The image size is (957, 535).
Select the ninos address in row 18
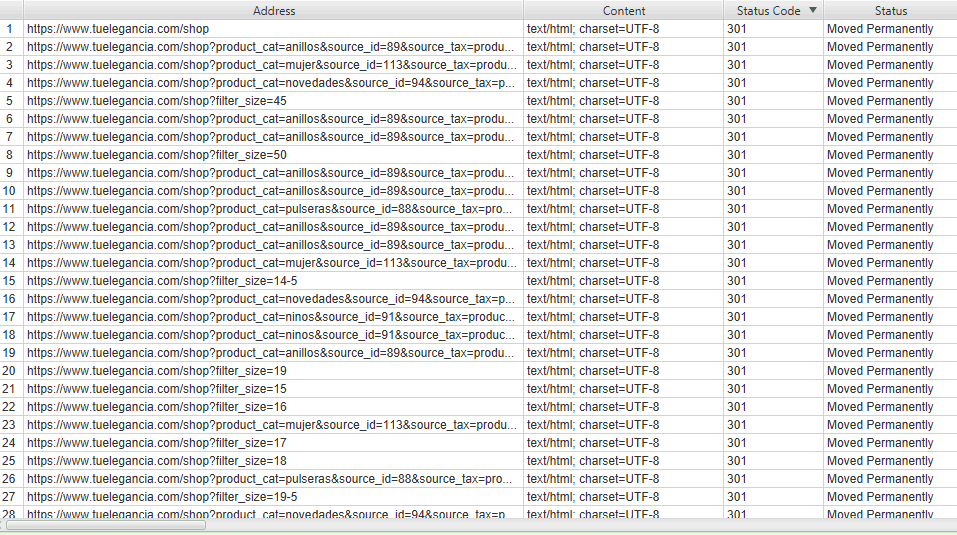(x=270, y=335)
